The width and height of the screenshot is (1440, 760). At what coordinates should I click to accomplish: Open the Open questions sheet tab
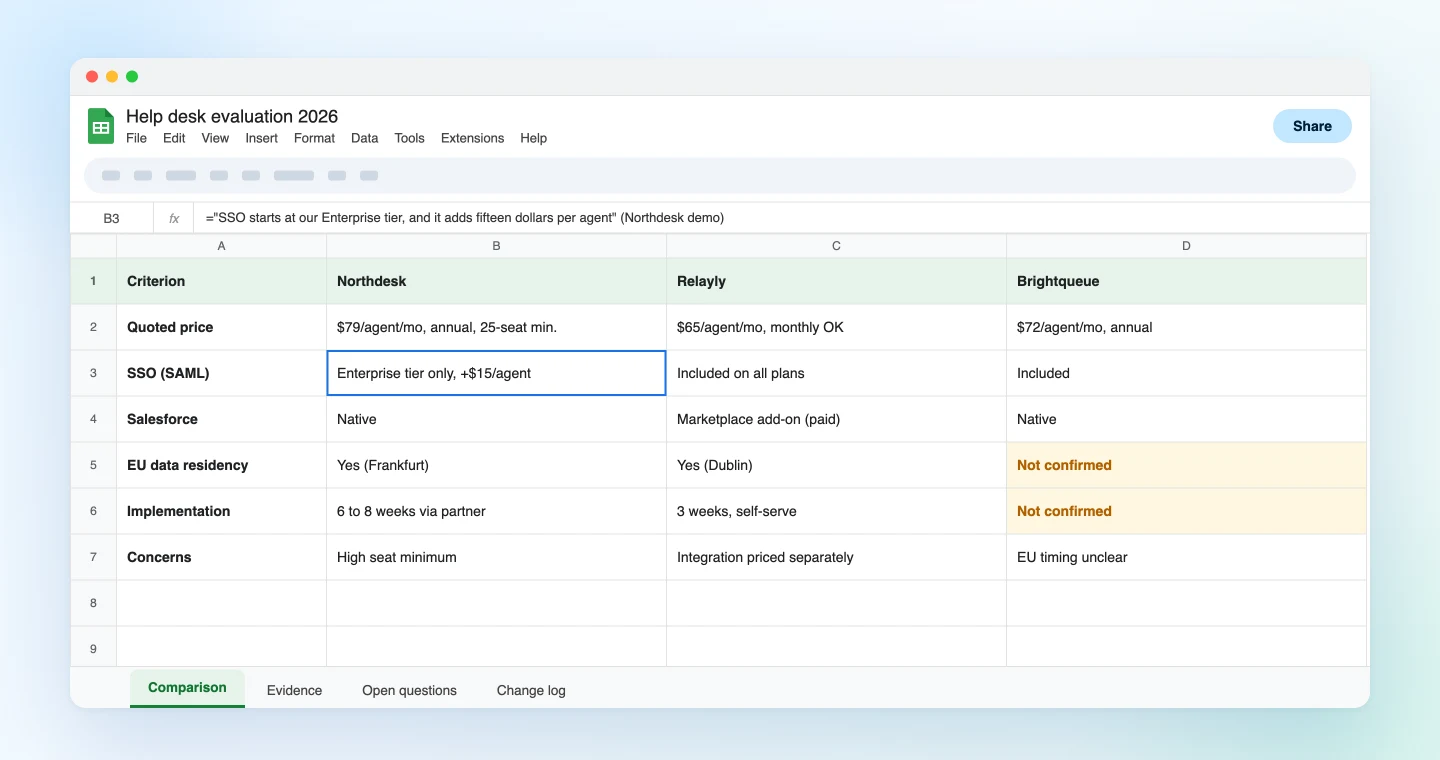click(409, 690)
